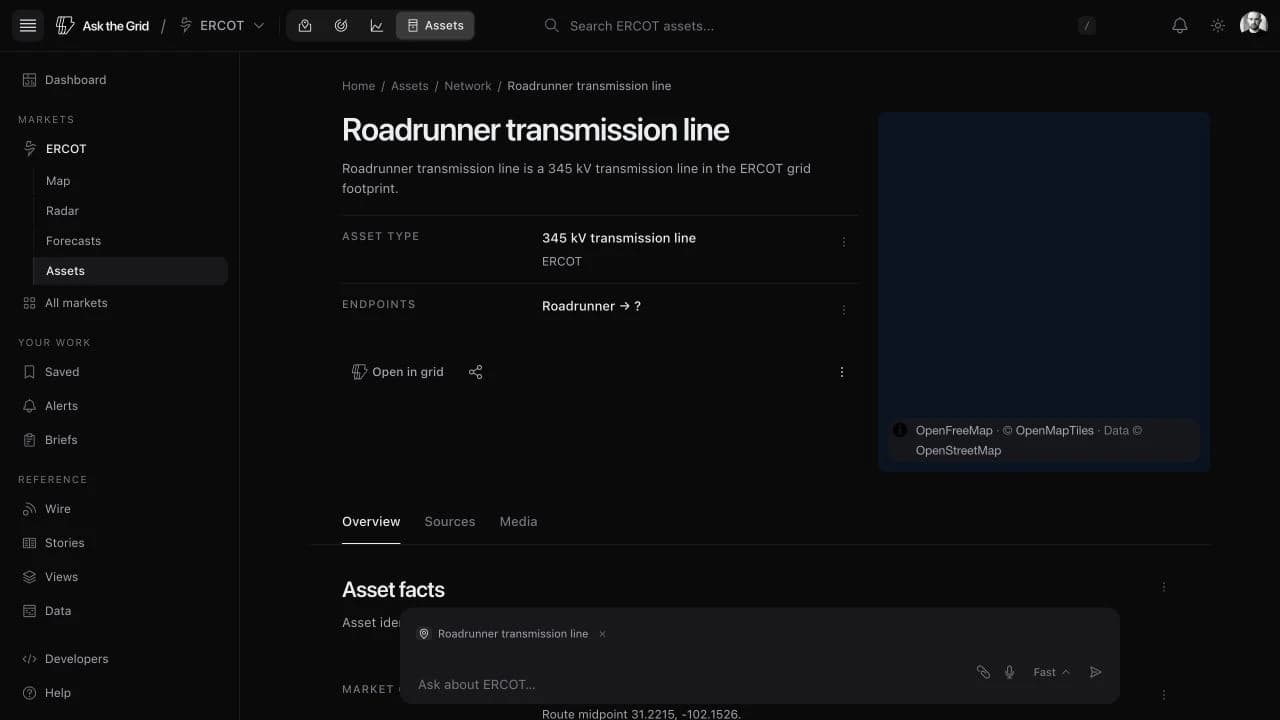Screen dimensions: 1280x720
Task: Open the Asset Type row options menu
Action: 844,242
